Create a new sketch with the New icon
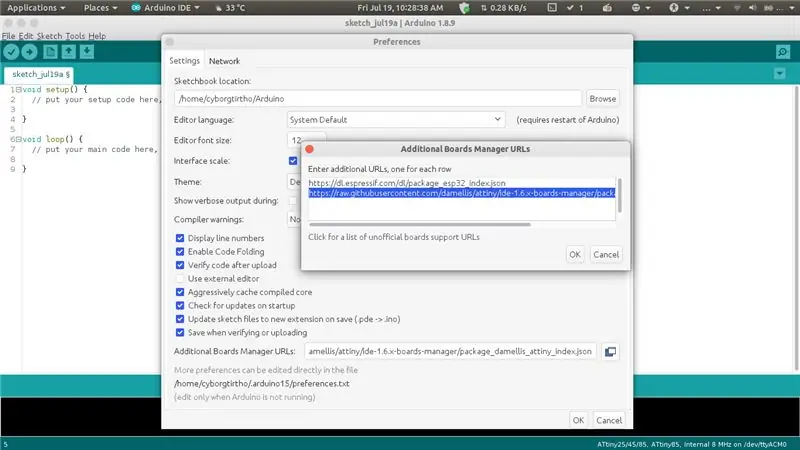Image resolution: width=800 pixels, height=450 pixels. (50, 52)
